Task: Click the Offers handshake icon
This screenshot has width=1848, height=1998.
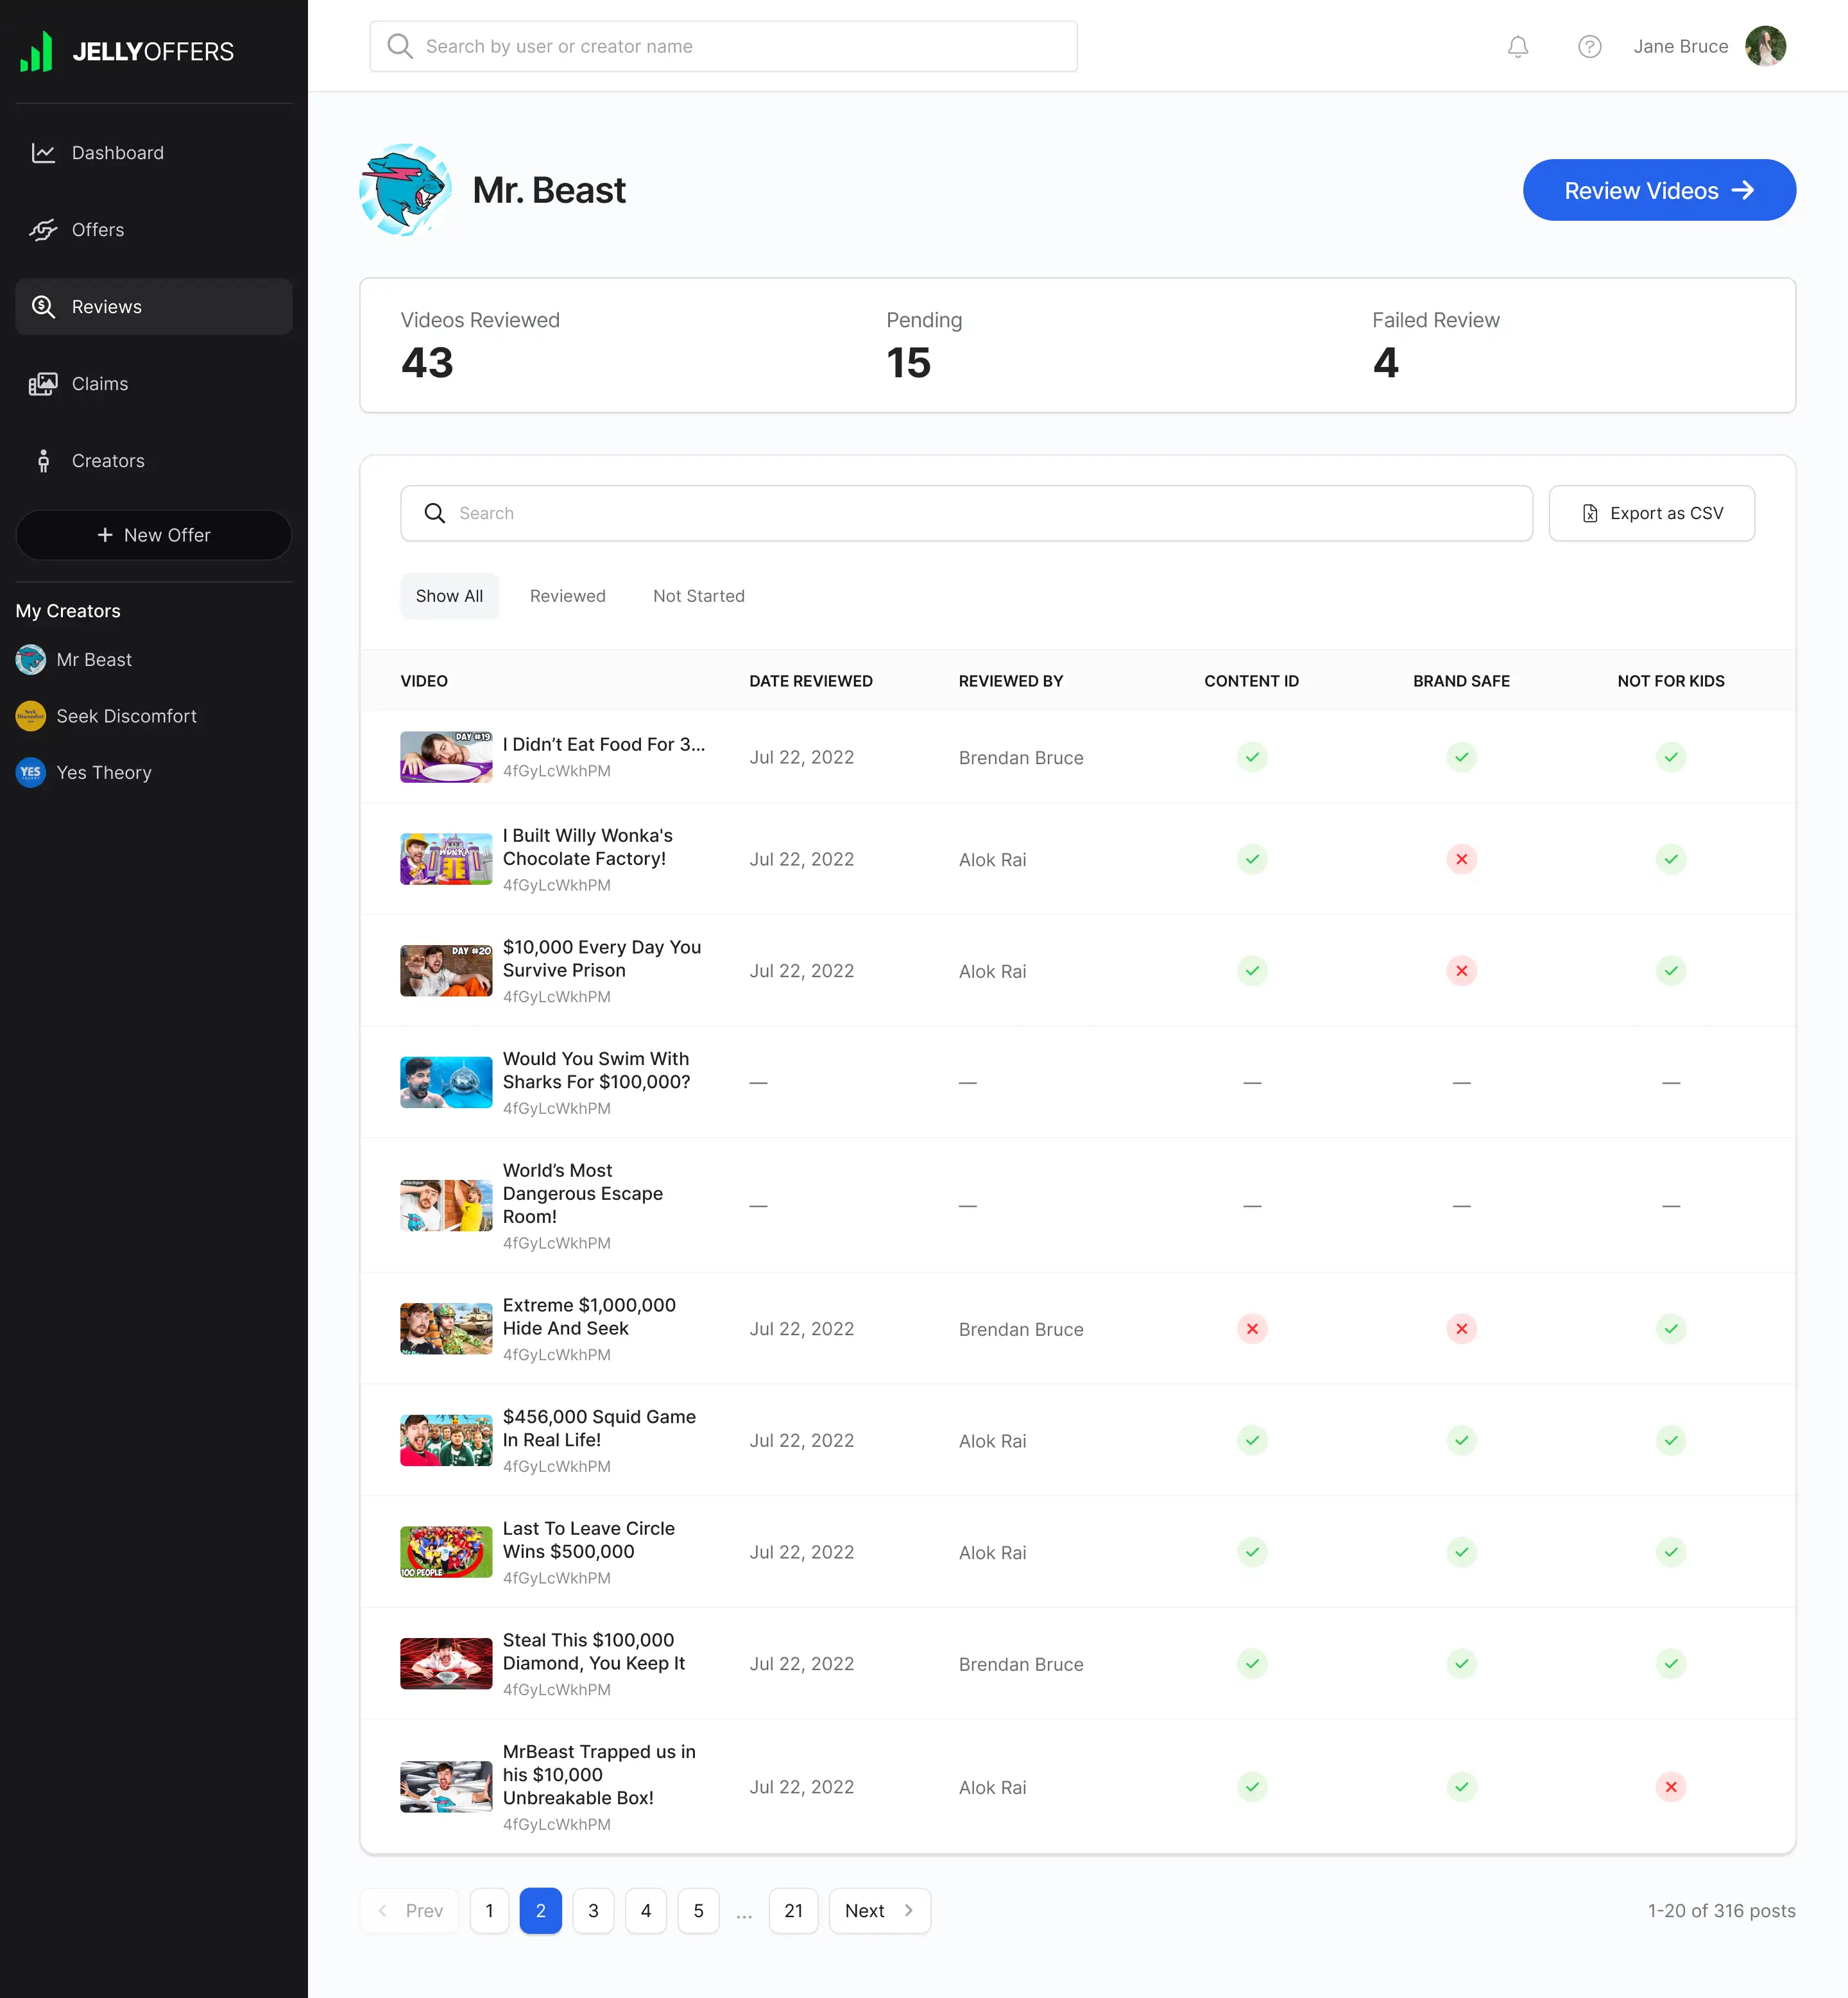Action: click(43, 230)
